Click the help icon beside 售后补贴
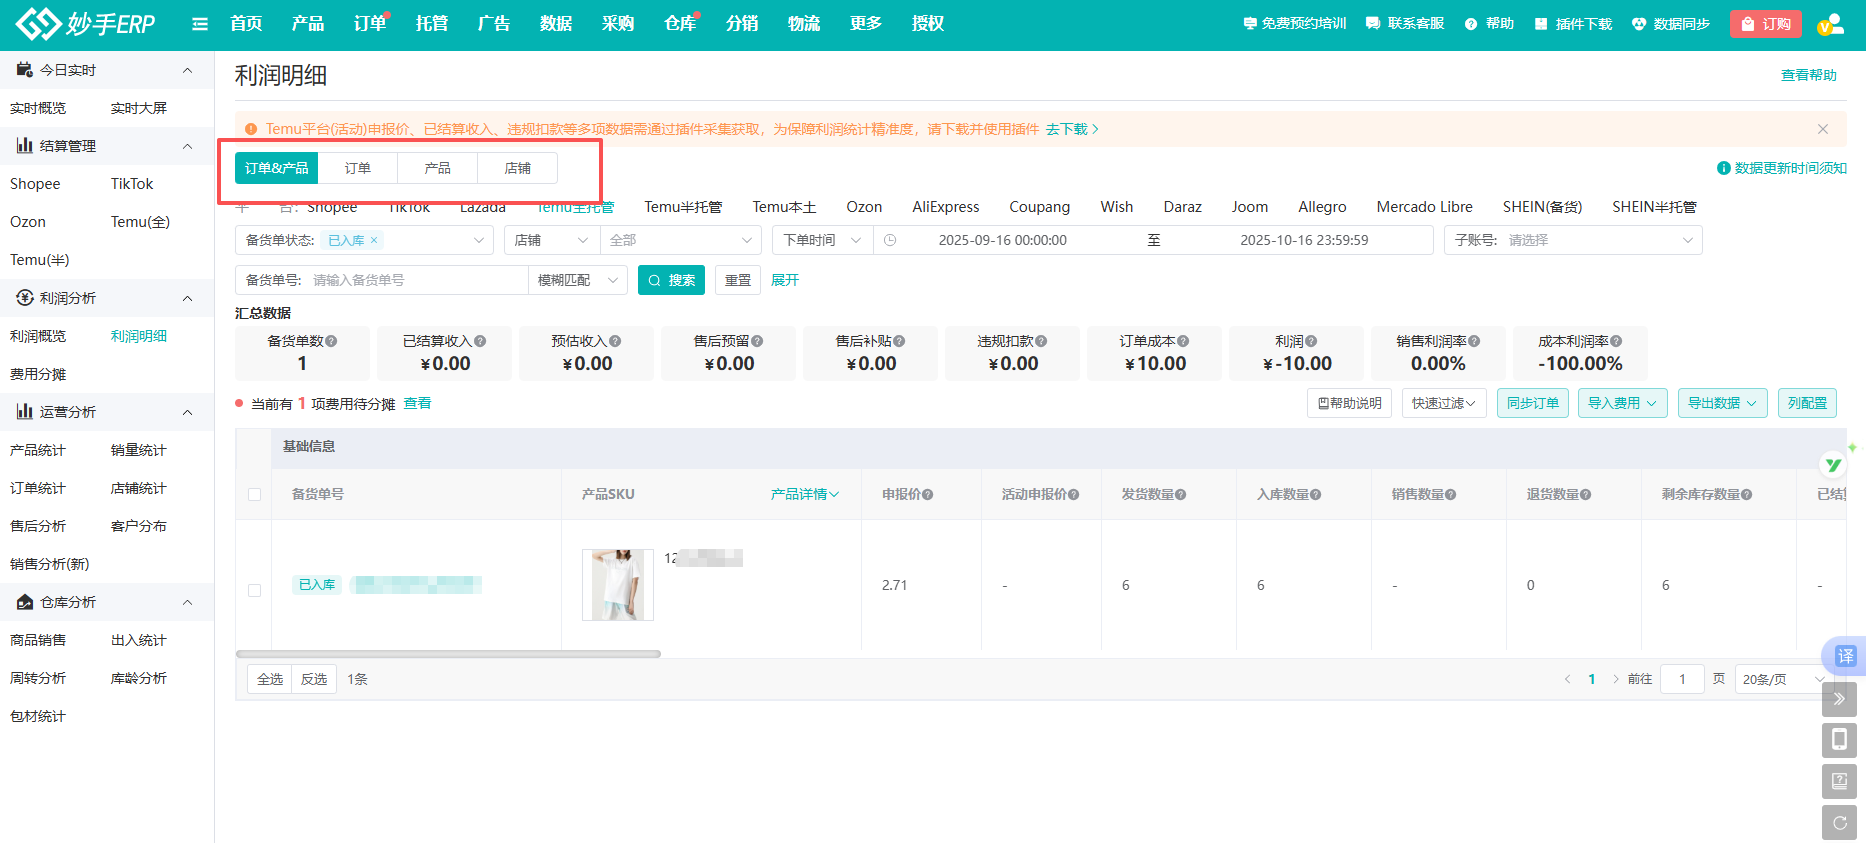 (899, 341)
